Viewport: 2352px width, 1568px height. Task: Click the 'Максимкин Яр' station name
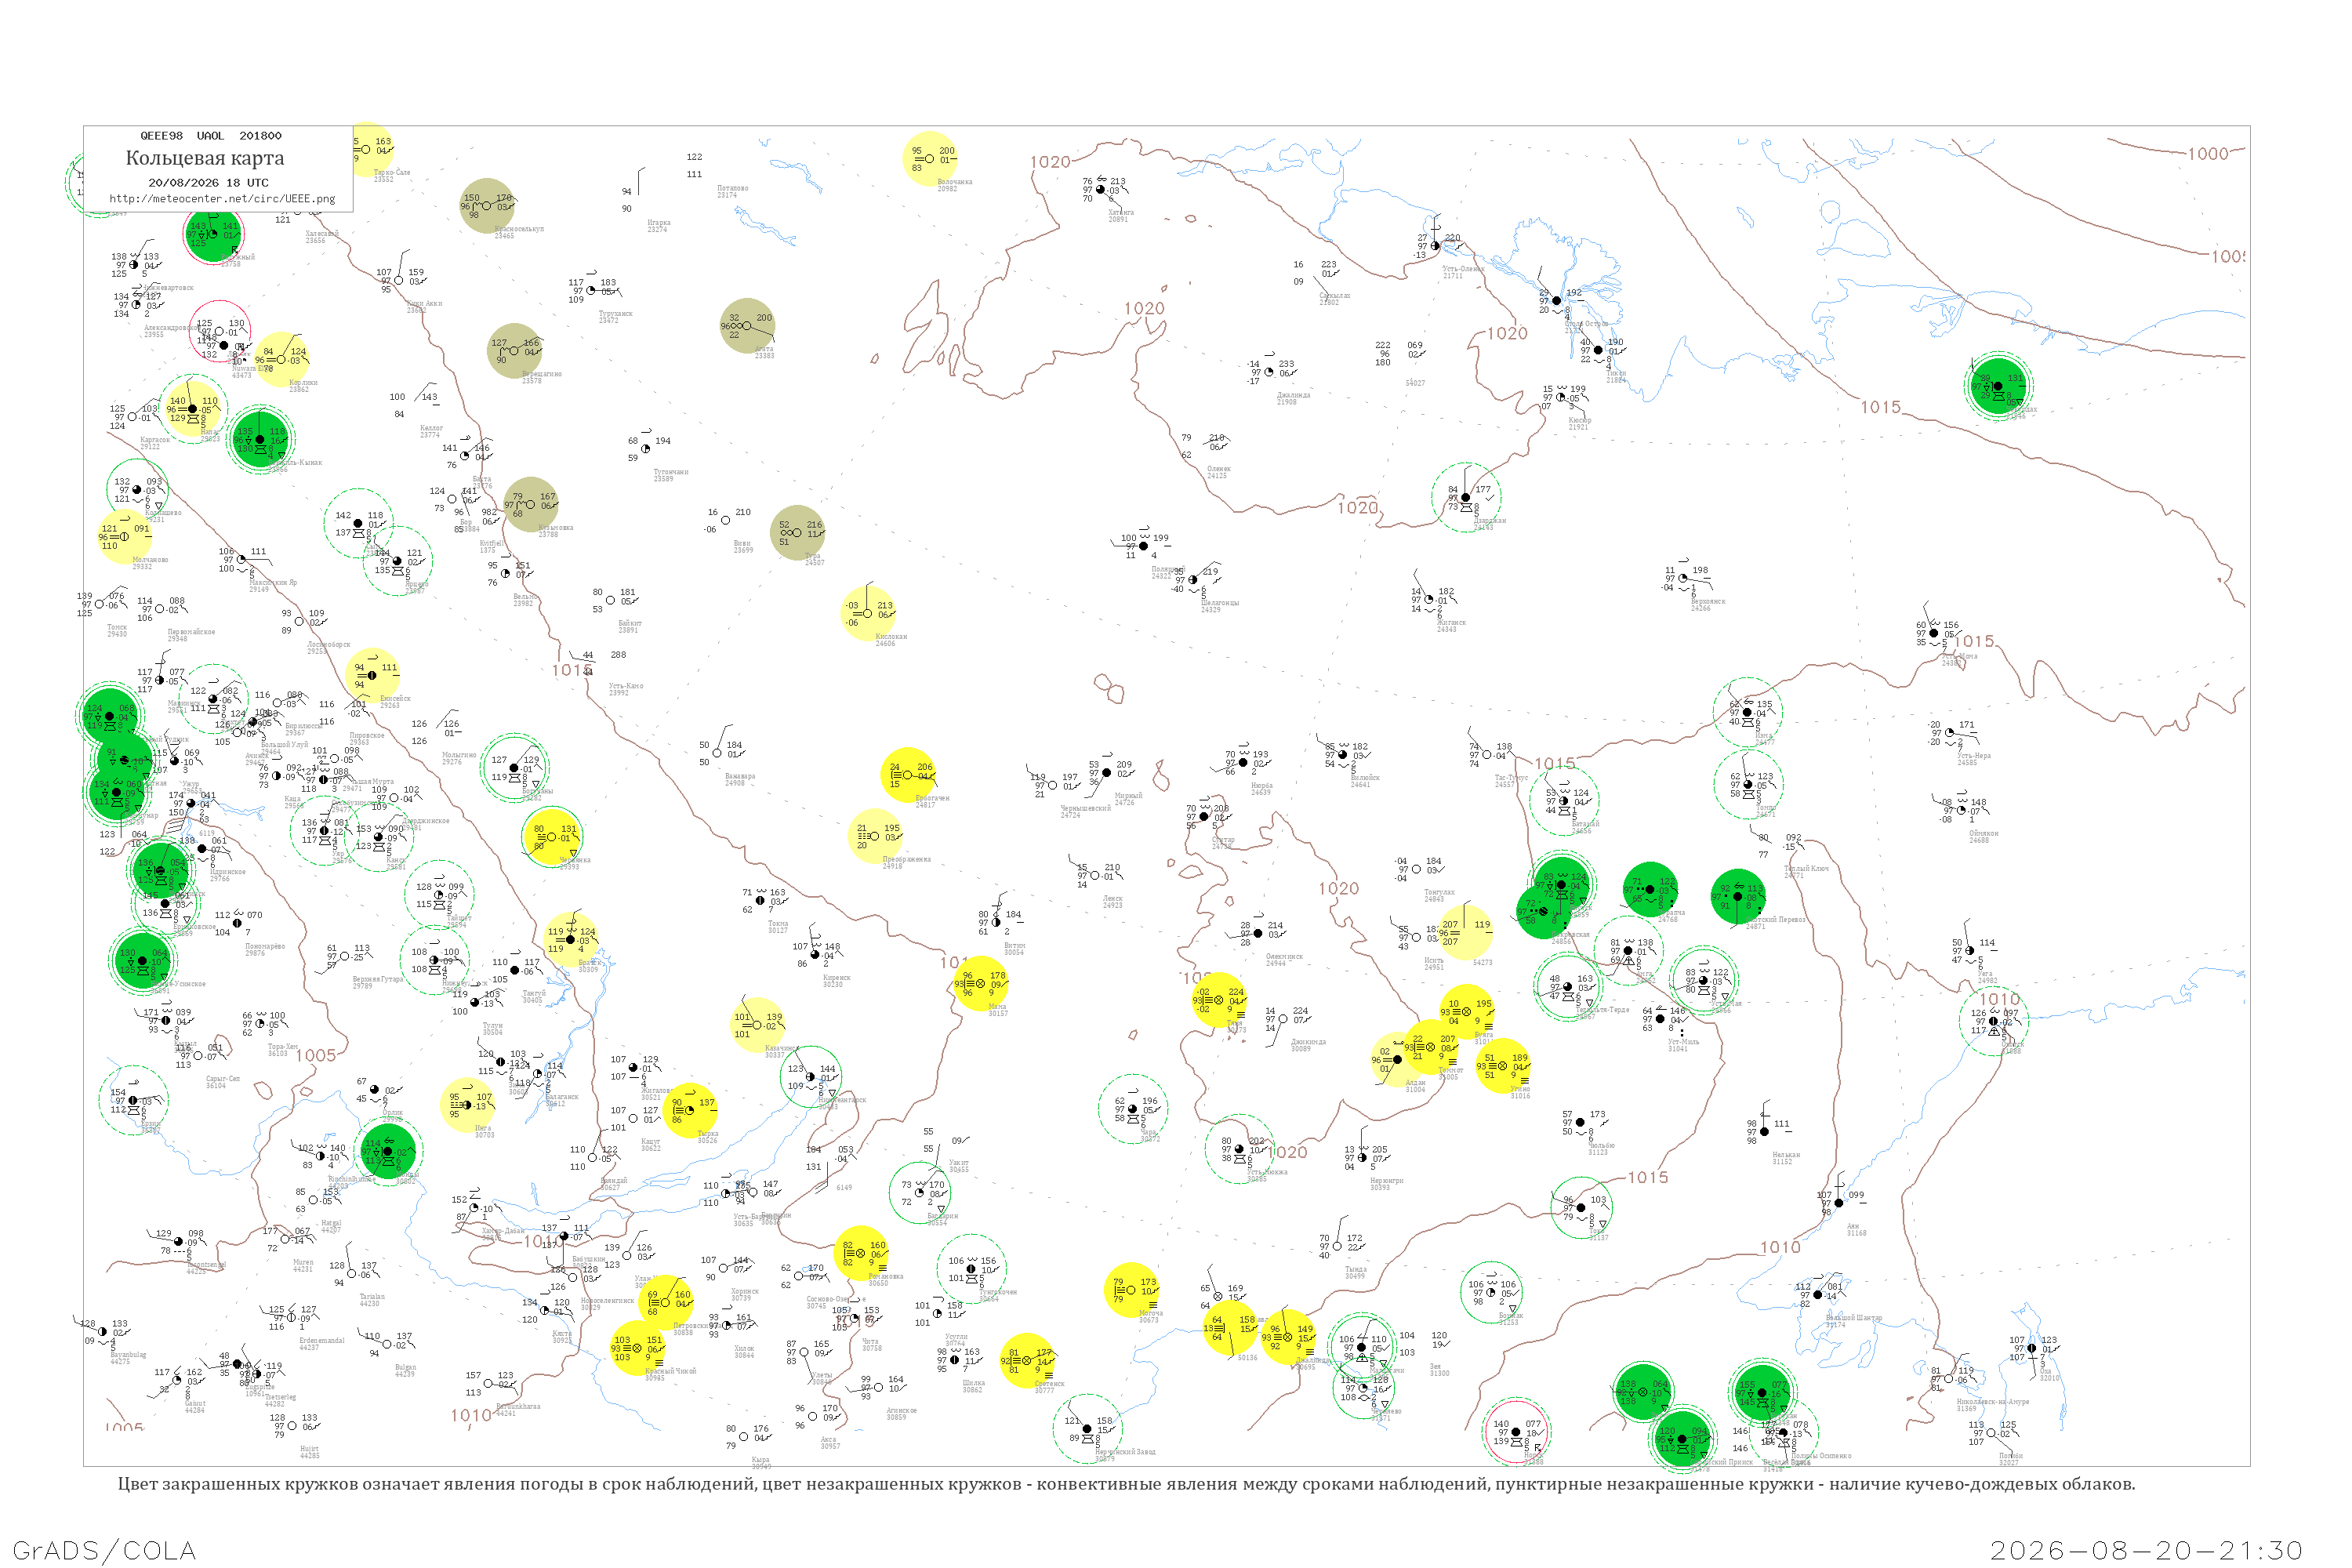[x=273, y=583]
